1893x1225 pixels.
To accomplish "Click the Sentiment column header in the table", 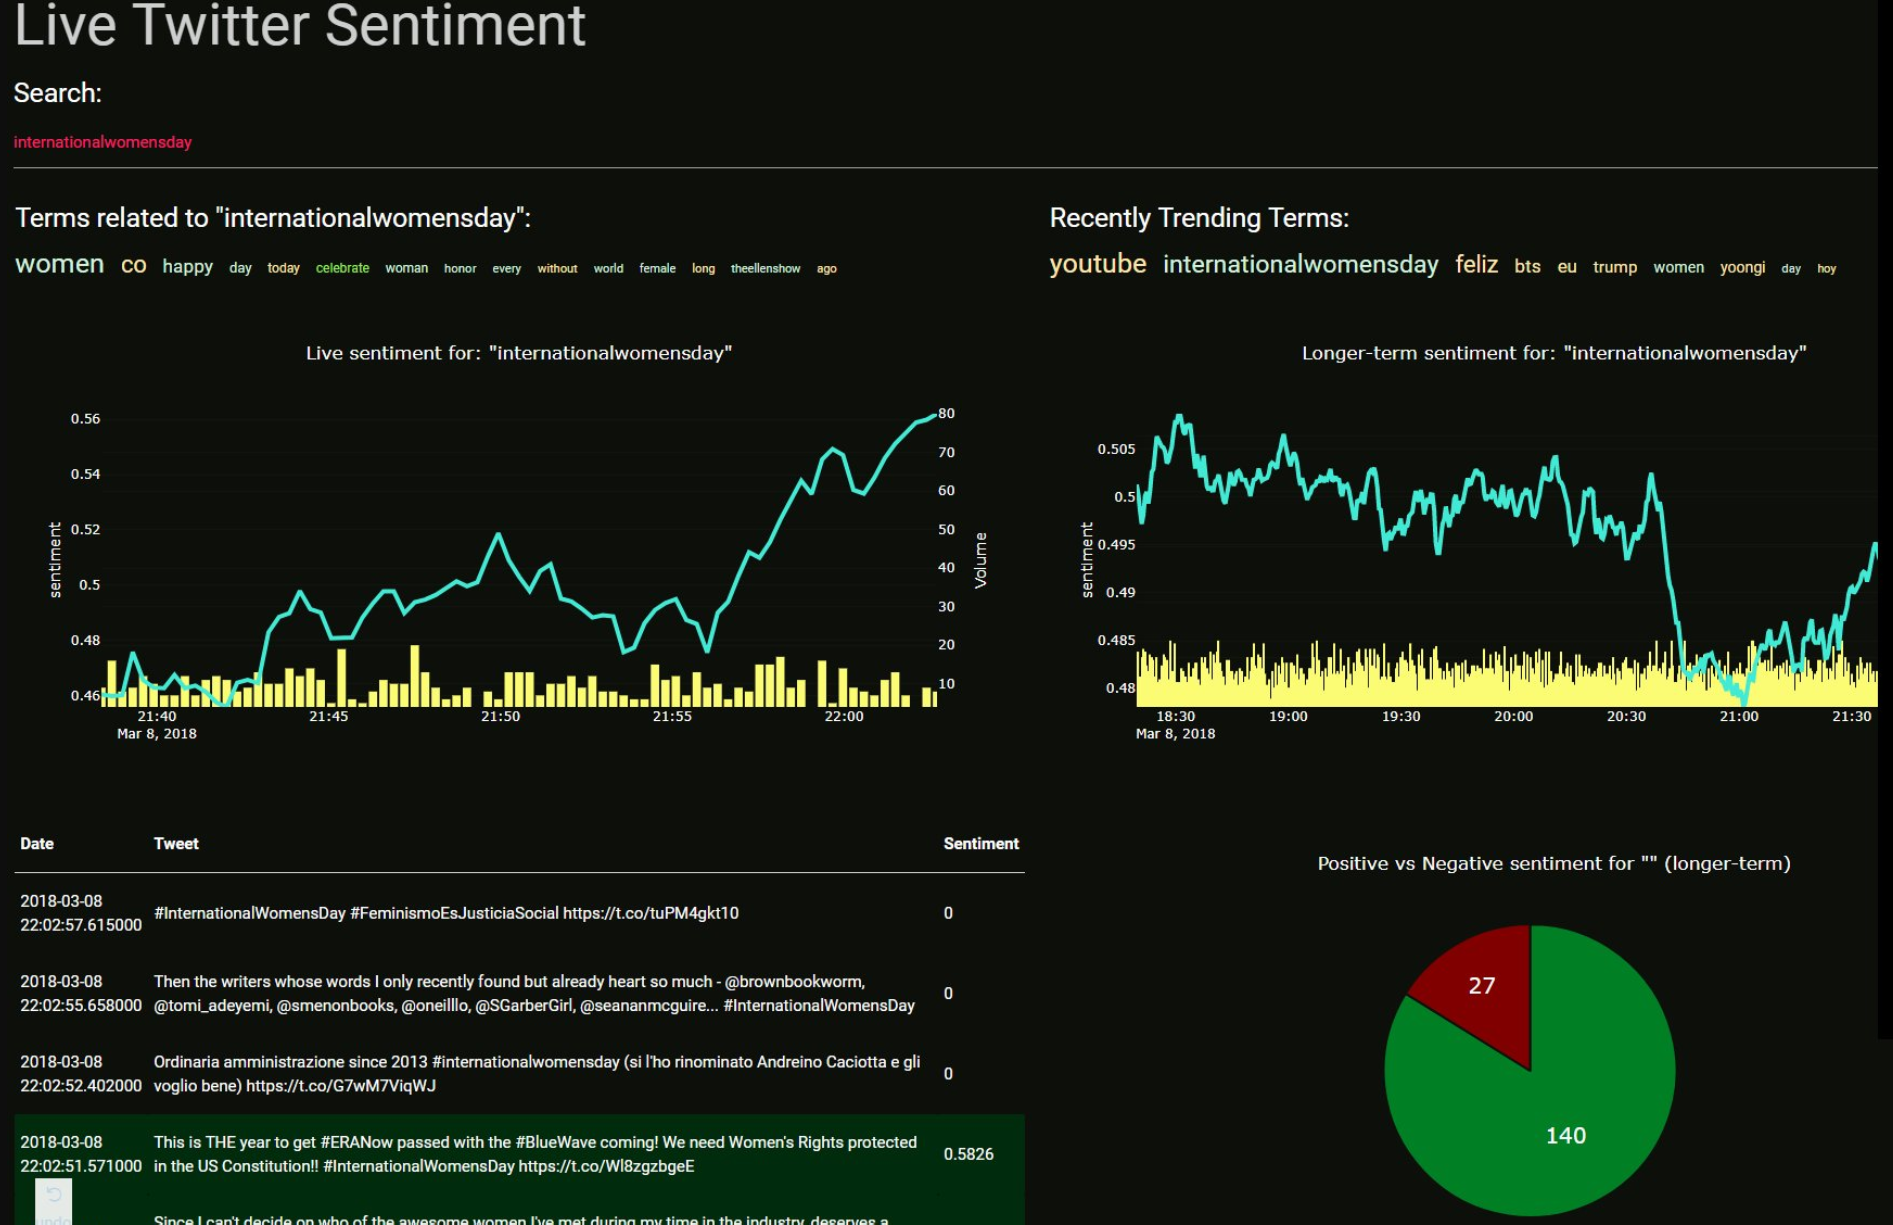I will point(981,843).
